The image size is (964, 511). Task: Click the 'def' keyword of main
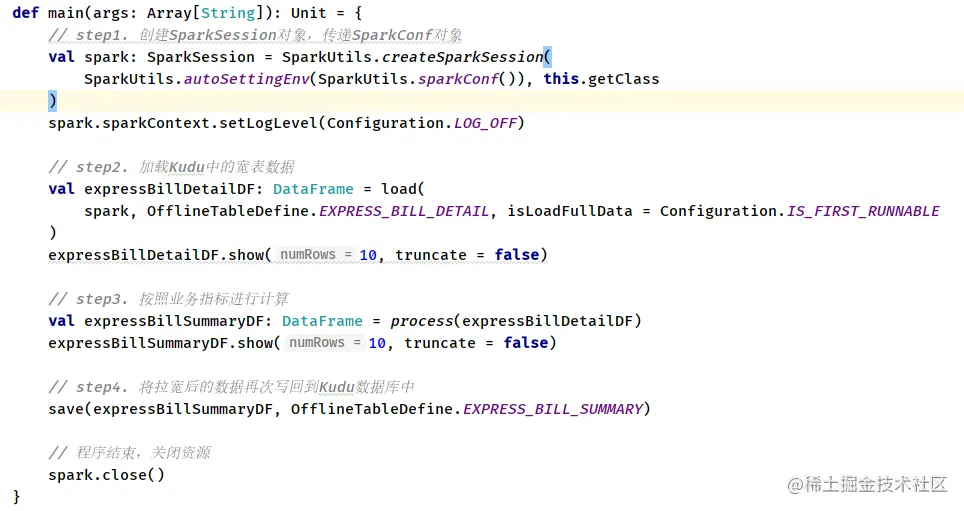click(x=25, y=13)
